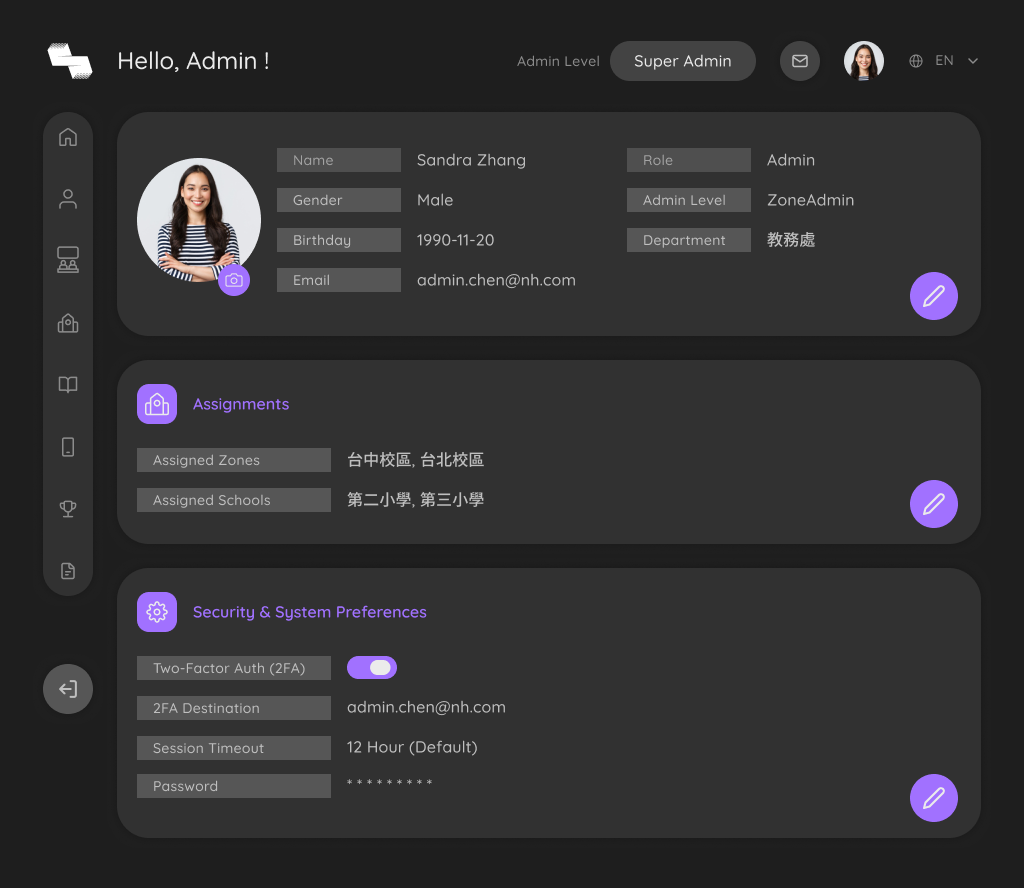This screenshot has height=888, width=1024.
Task: Open the school building sidebar icon
Action: pos(68,323)
